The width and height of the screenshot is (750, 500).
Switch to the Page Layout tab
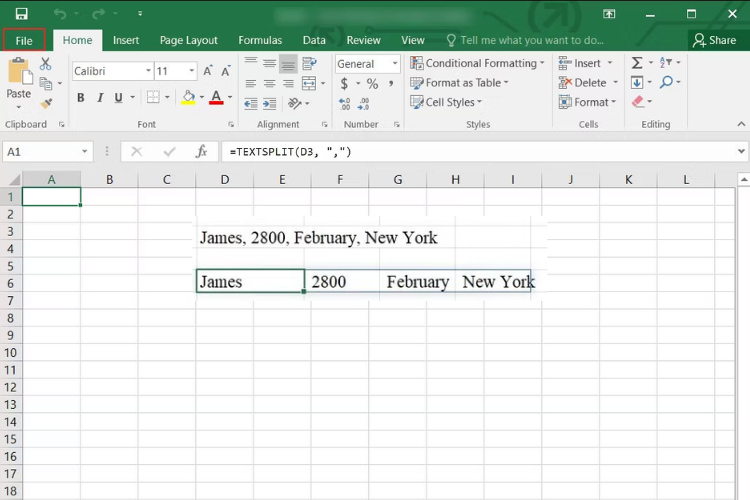[188, 40]
